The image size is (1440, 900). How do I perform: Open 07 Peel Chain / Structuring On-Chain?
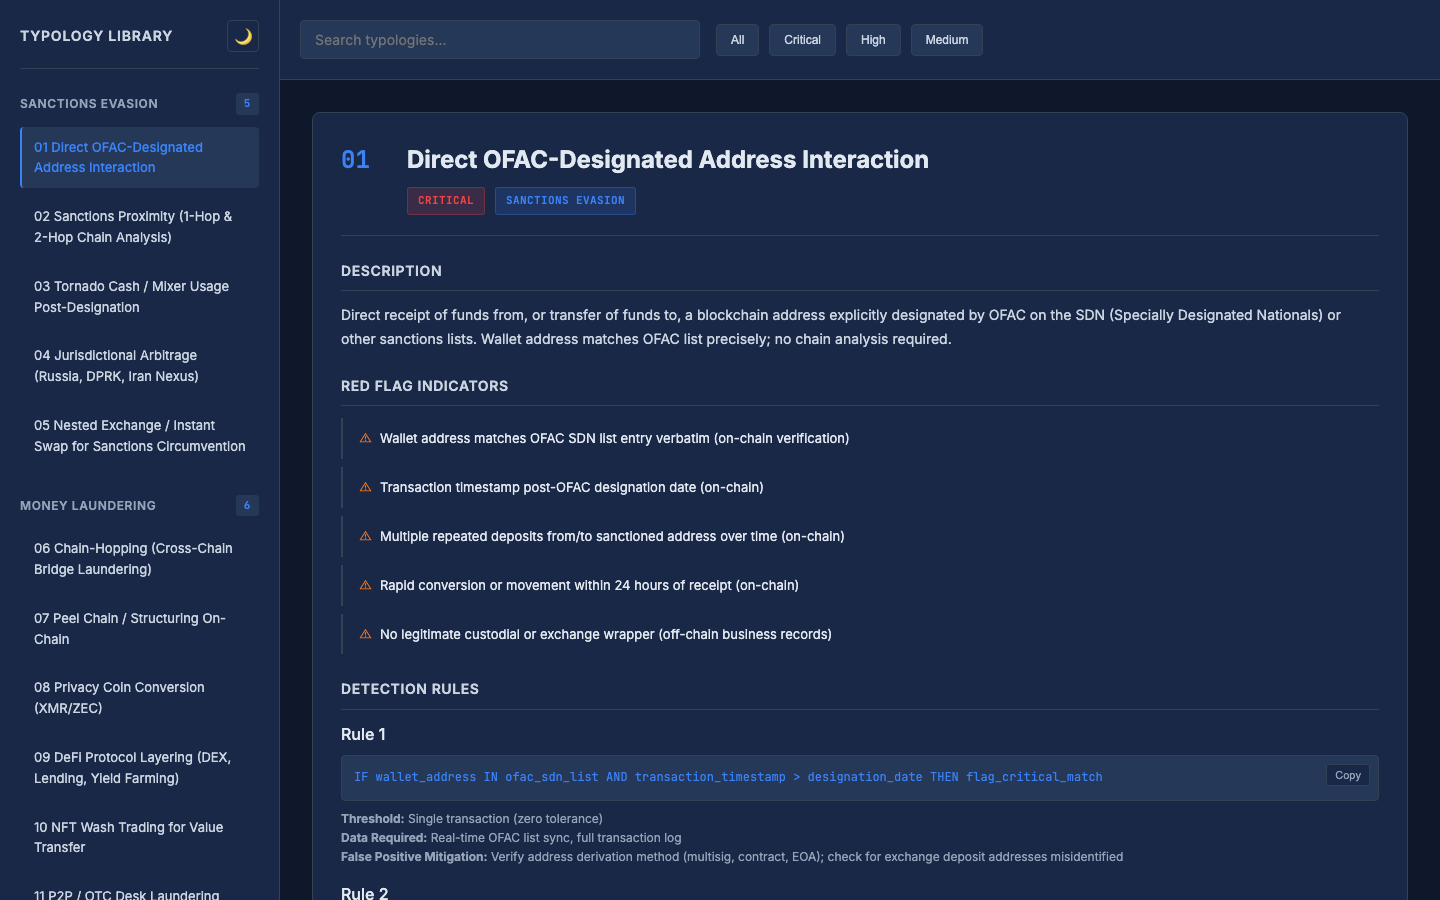click(139, 629)
